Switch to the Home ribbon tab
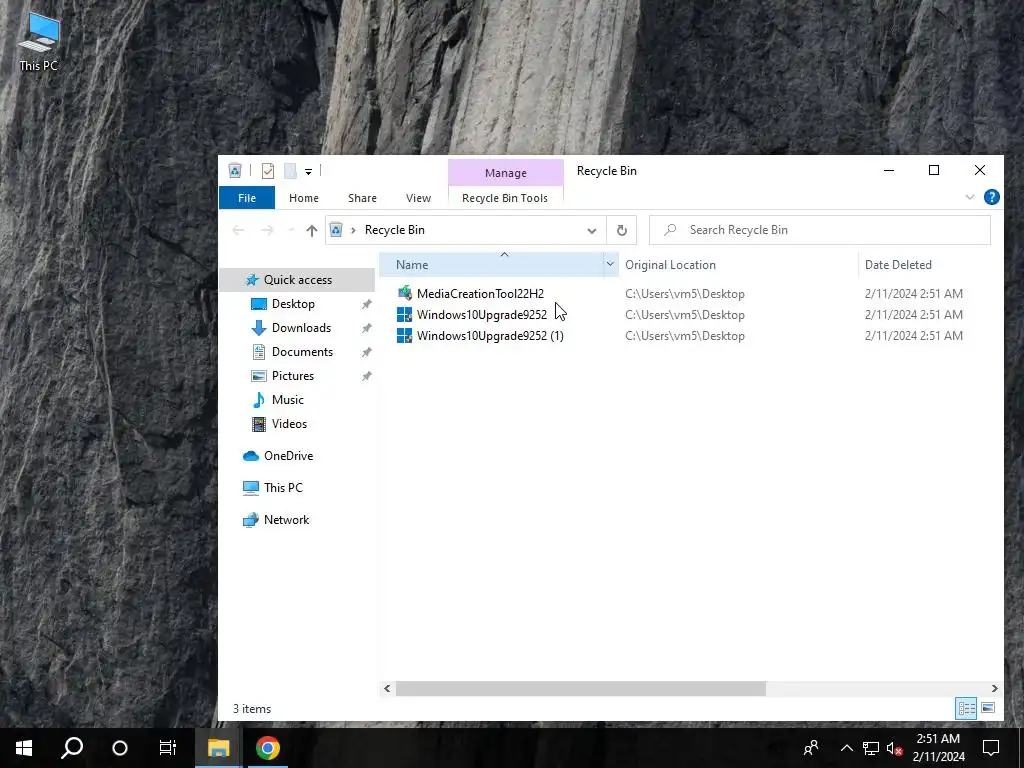This screenshot has width=1024, height=768. pyautogui.click(x=304, y=198)
